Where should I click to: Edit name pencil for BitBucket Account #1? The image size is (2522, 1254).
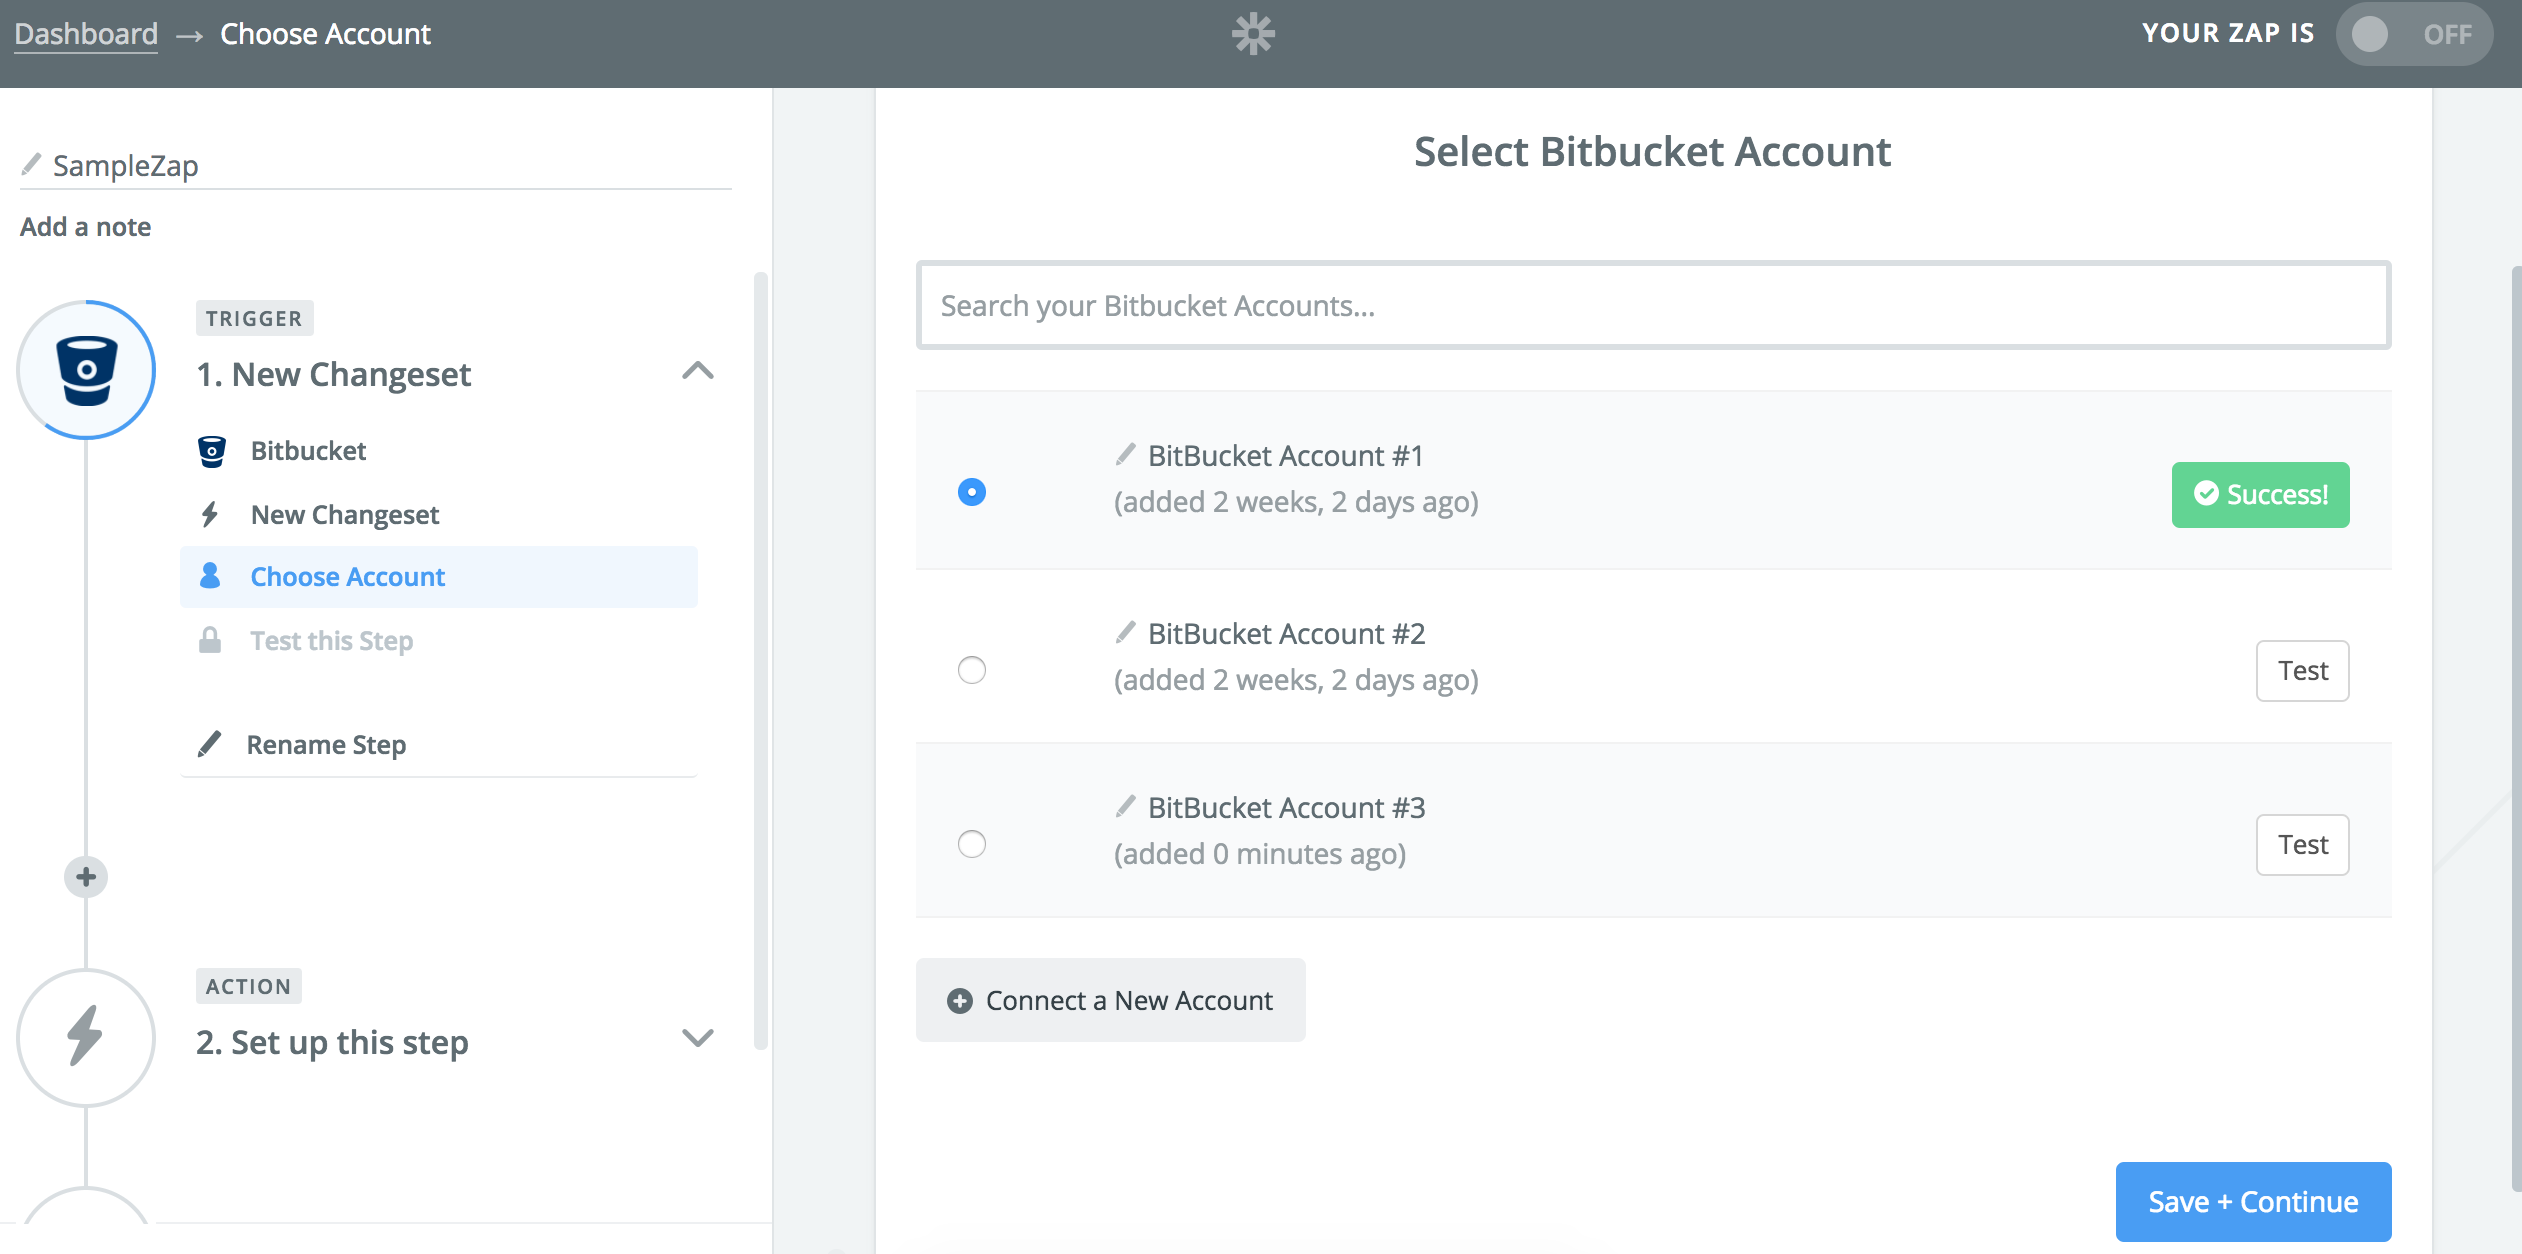click(1126, 455)
